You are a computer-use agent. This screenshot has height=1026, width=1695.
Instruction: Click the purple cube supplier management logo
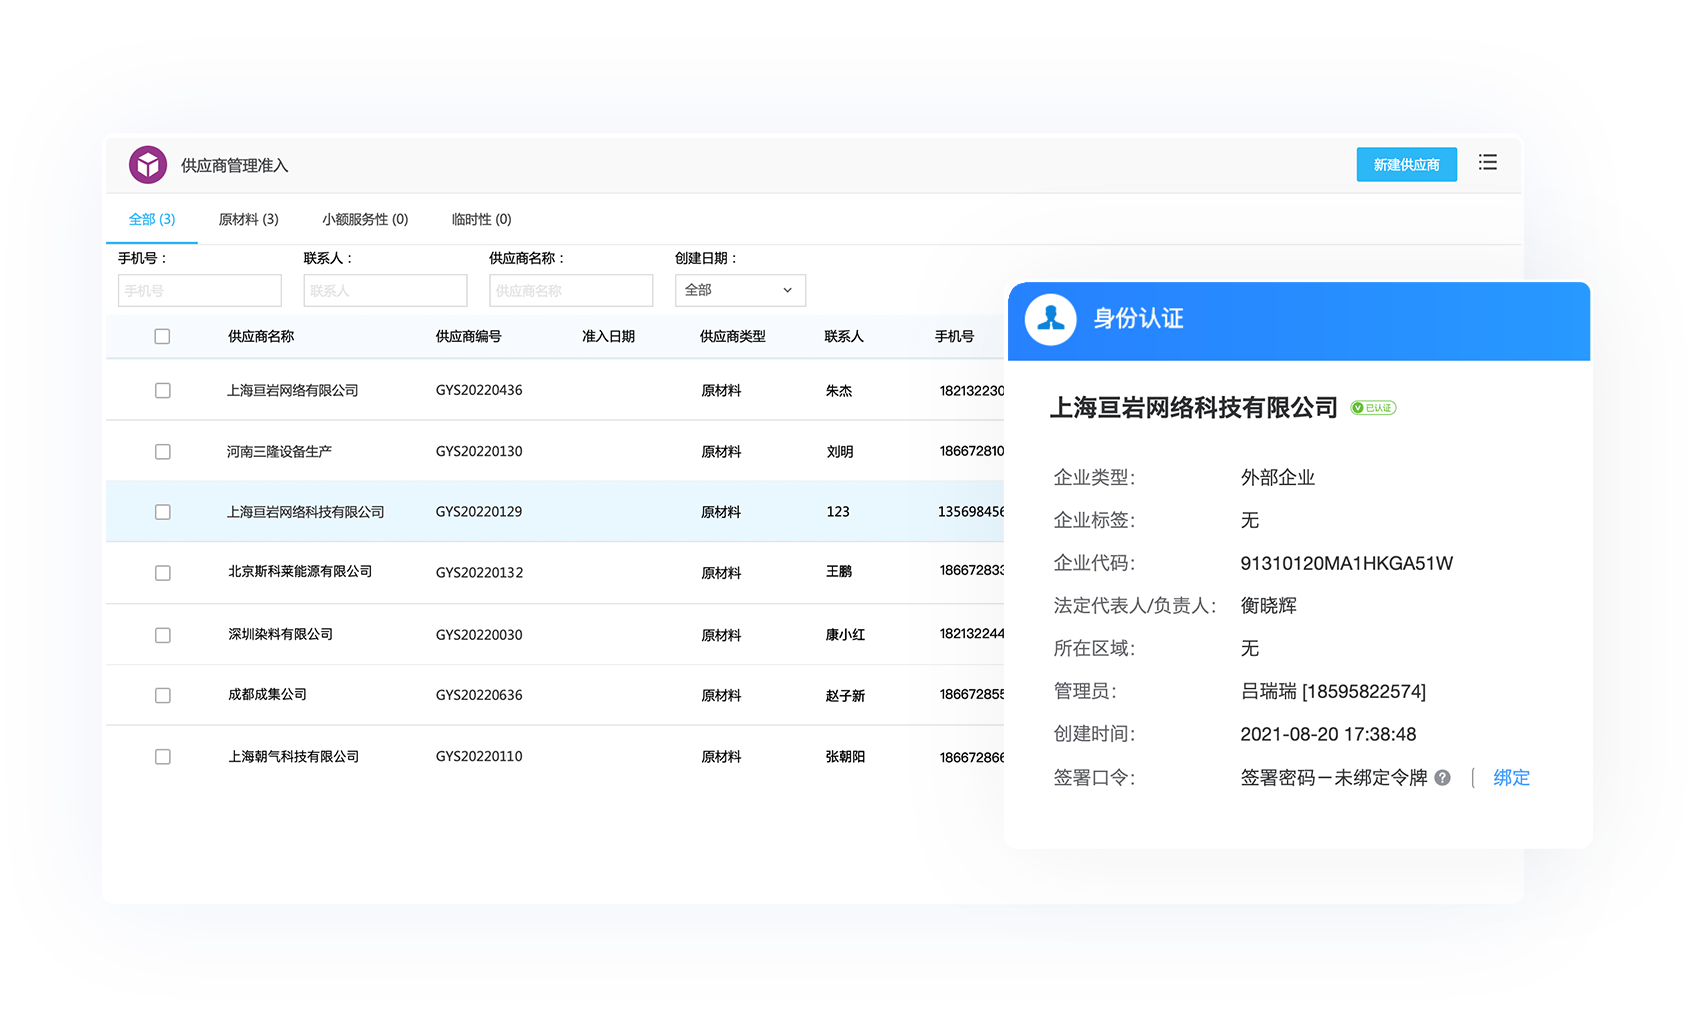[148, 165]
